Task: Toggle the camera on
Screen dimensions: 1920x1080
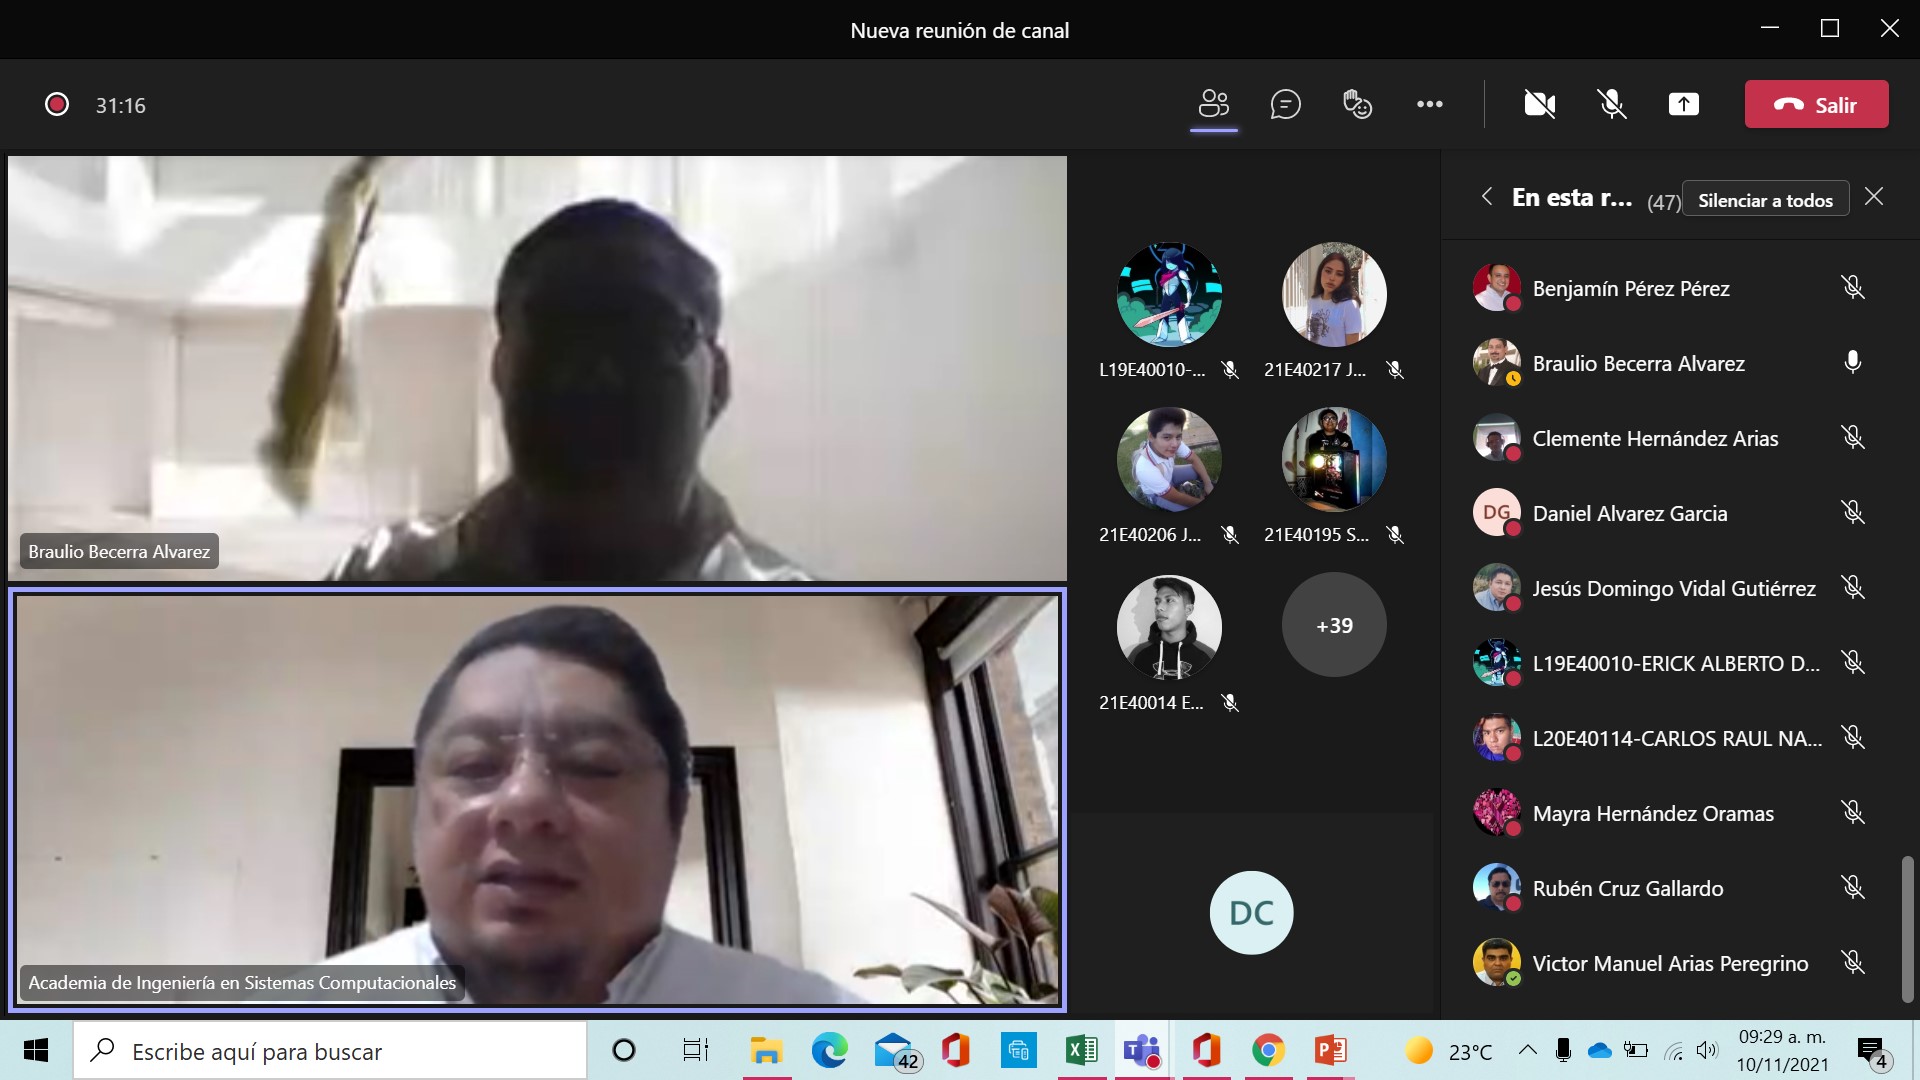Action: pyautogui.click(x=1540, y=104)
